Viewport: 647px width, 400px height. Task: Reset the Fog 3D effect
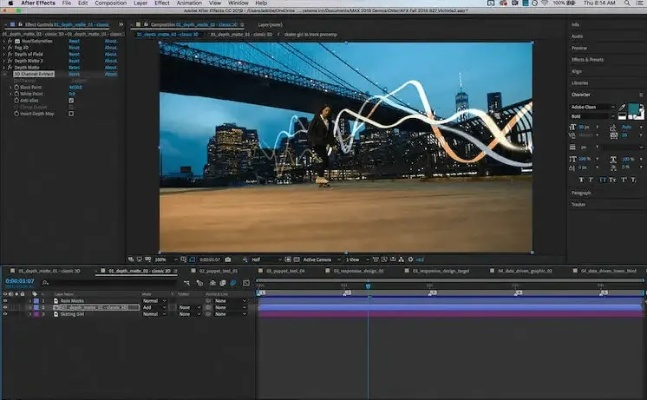click(x=73, y=48)
